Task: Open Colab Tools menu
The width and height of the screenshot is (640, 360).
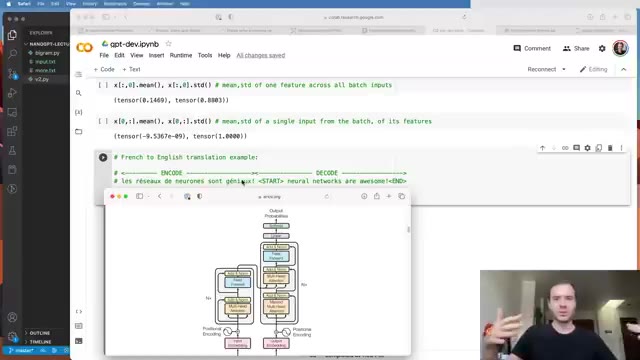Action: click(x=205, y=55)
